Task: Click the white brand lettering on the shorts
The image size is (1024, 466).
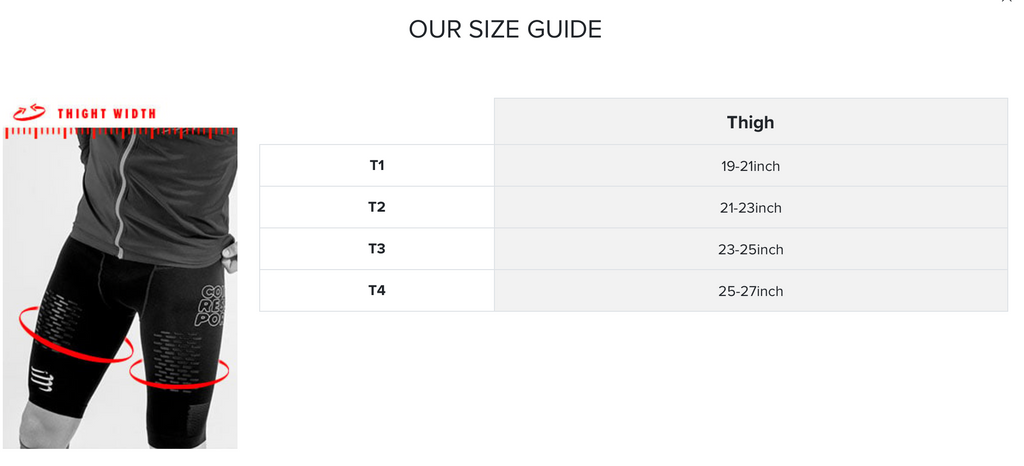Action: [x=213, y=306]
